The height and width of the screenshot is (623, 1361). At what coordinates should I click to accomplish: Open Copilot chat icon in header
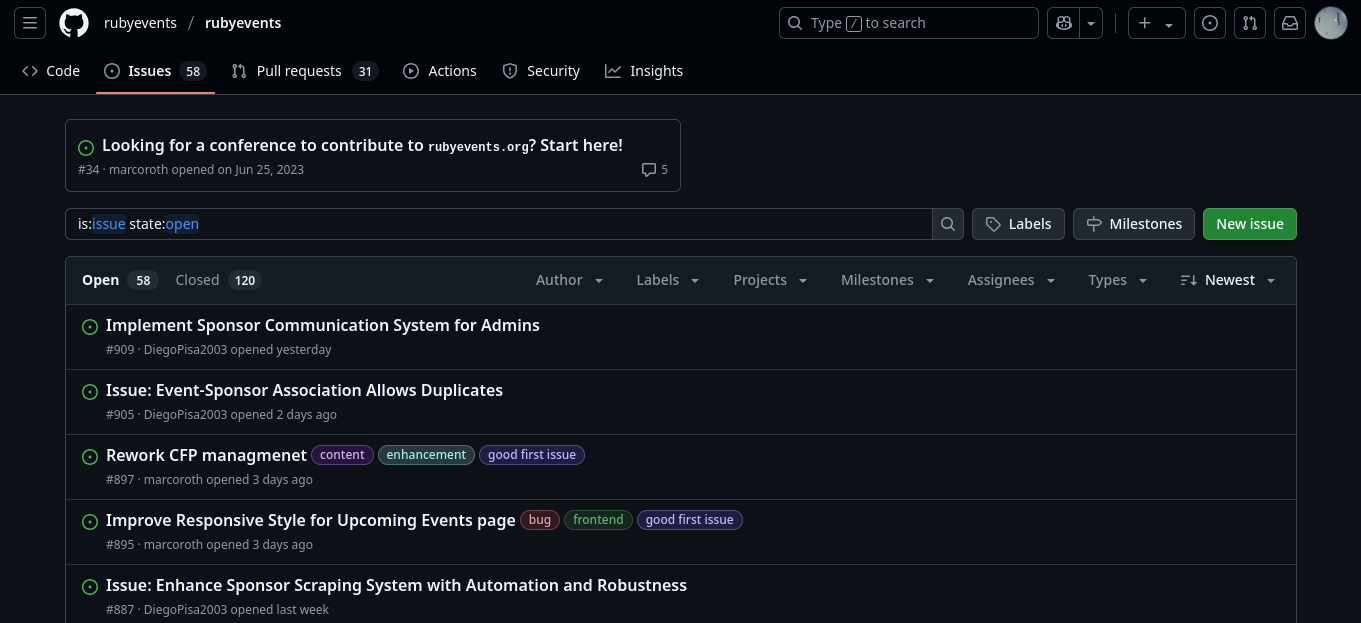pos(1063,23)
